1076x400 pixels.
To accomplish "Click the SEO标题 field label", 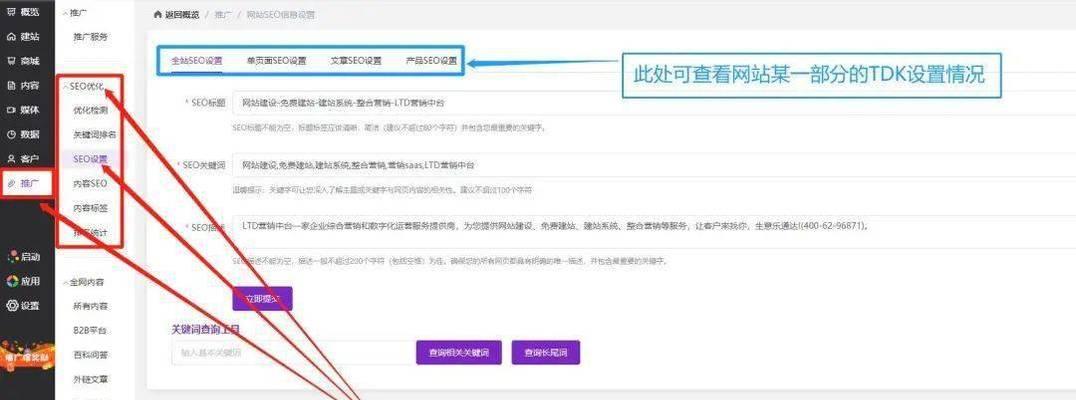I will tap(206, 102).
